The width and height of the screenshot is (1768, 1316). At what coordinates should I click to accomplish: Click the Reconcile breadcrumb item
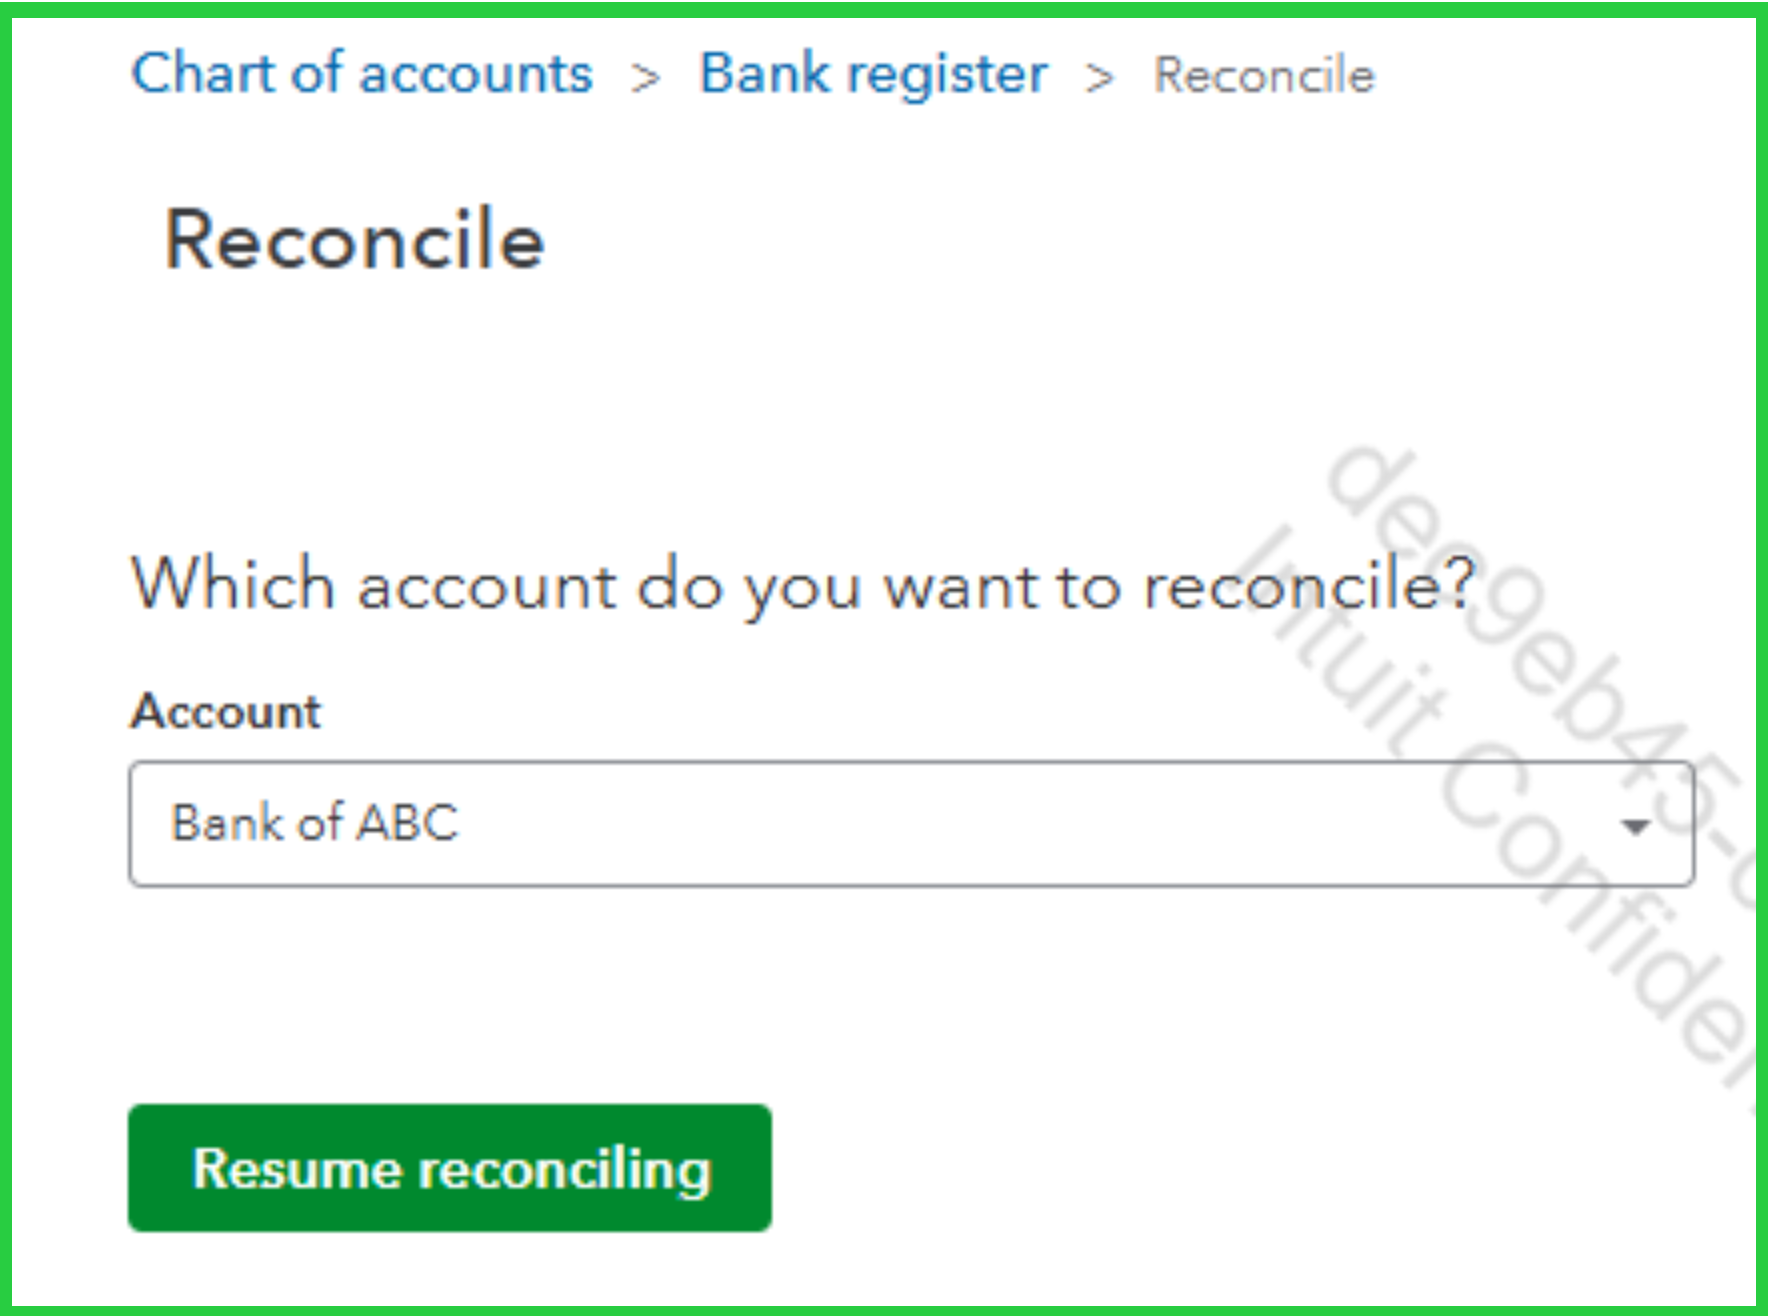1264,75
